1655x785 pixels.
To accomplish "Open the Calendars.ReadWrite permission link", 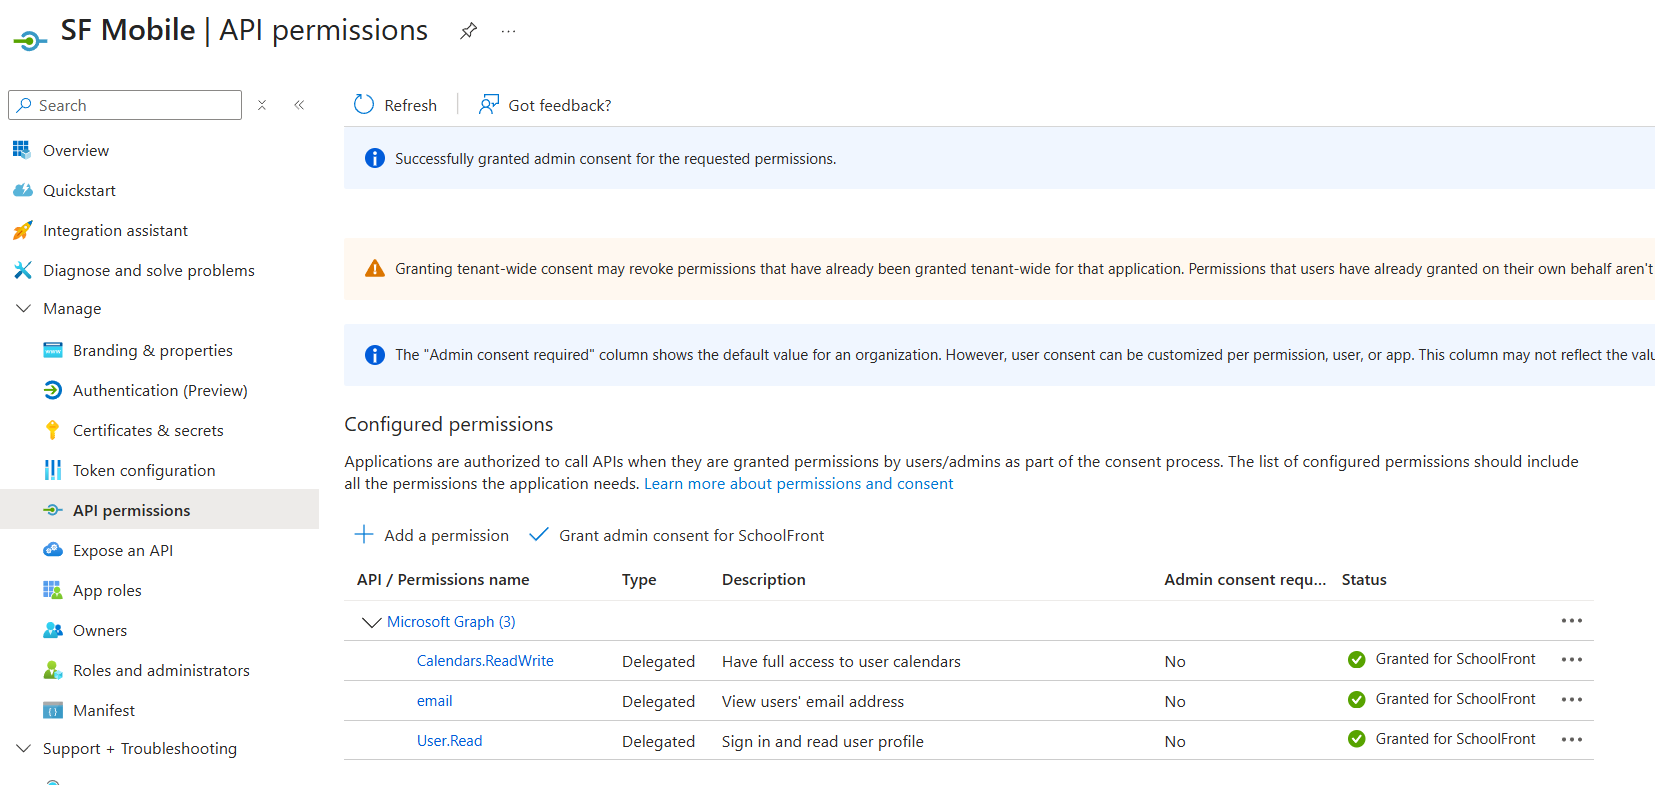I will [485, 661].
